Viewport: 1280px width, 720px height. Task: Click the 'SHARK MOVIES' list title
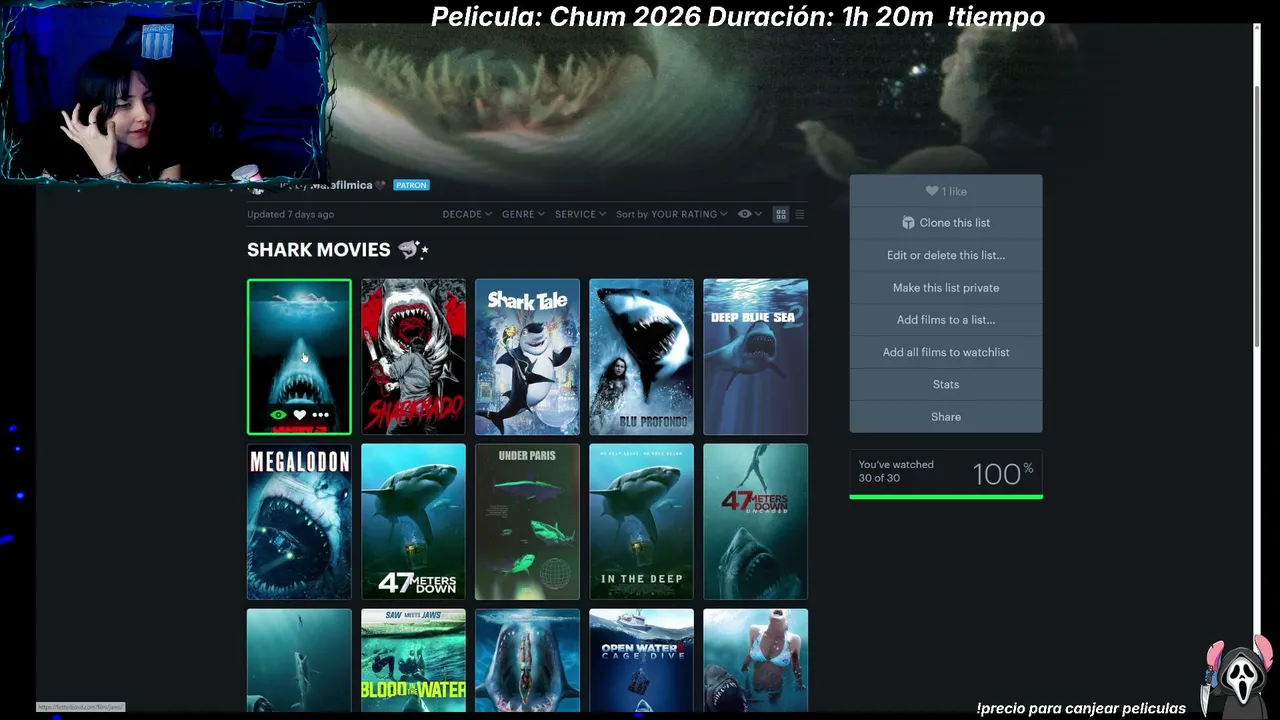318,250
